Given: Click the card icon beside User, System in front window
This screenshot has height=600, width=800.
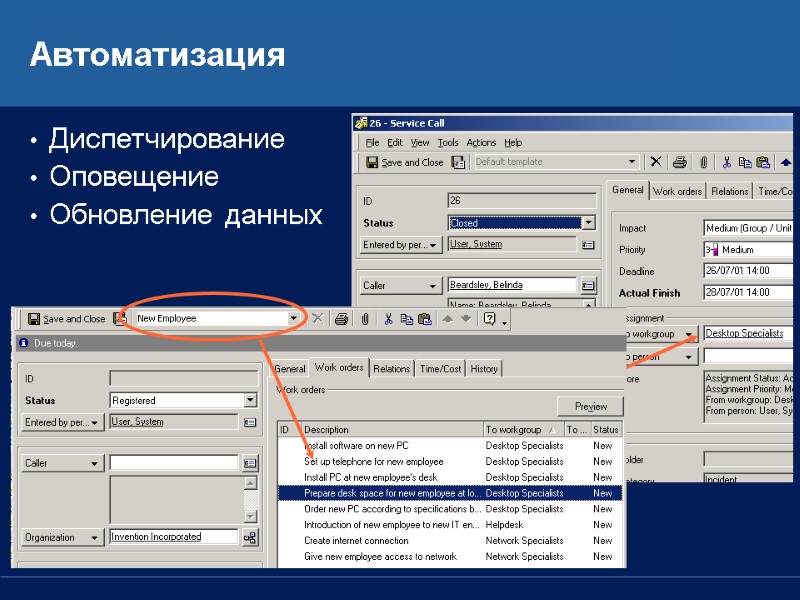Looking at the screenshot, I should (249, 422).
